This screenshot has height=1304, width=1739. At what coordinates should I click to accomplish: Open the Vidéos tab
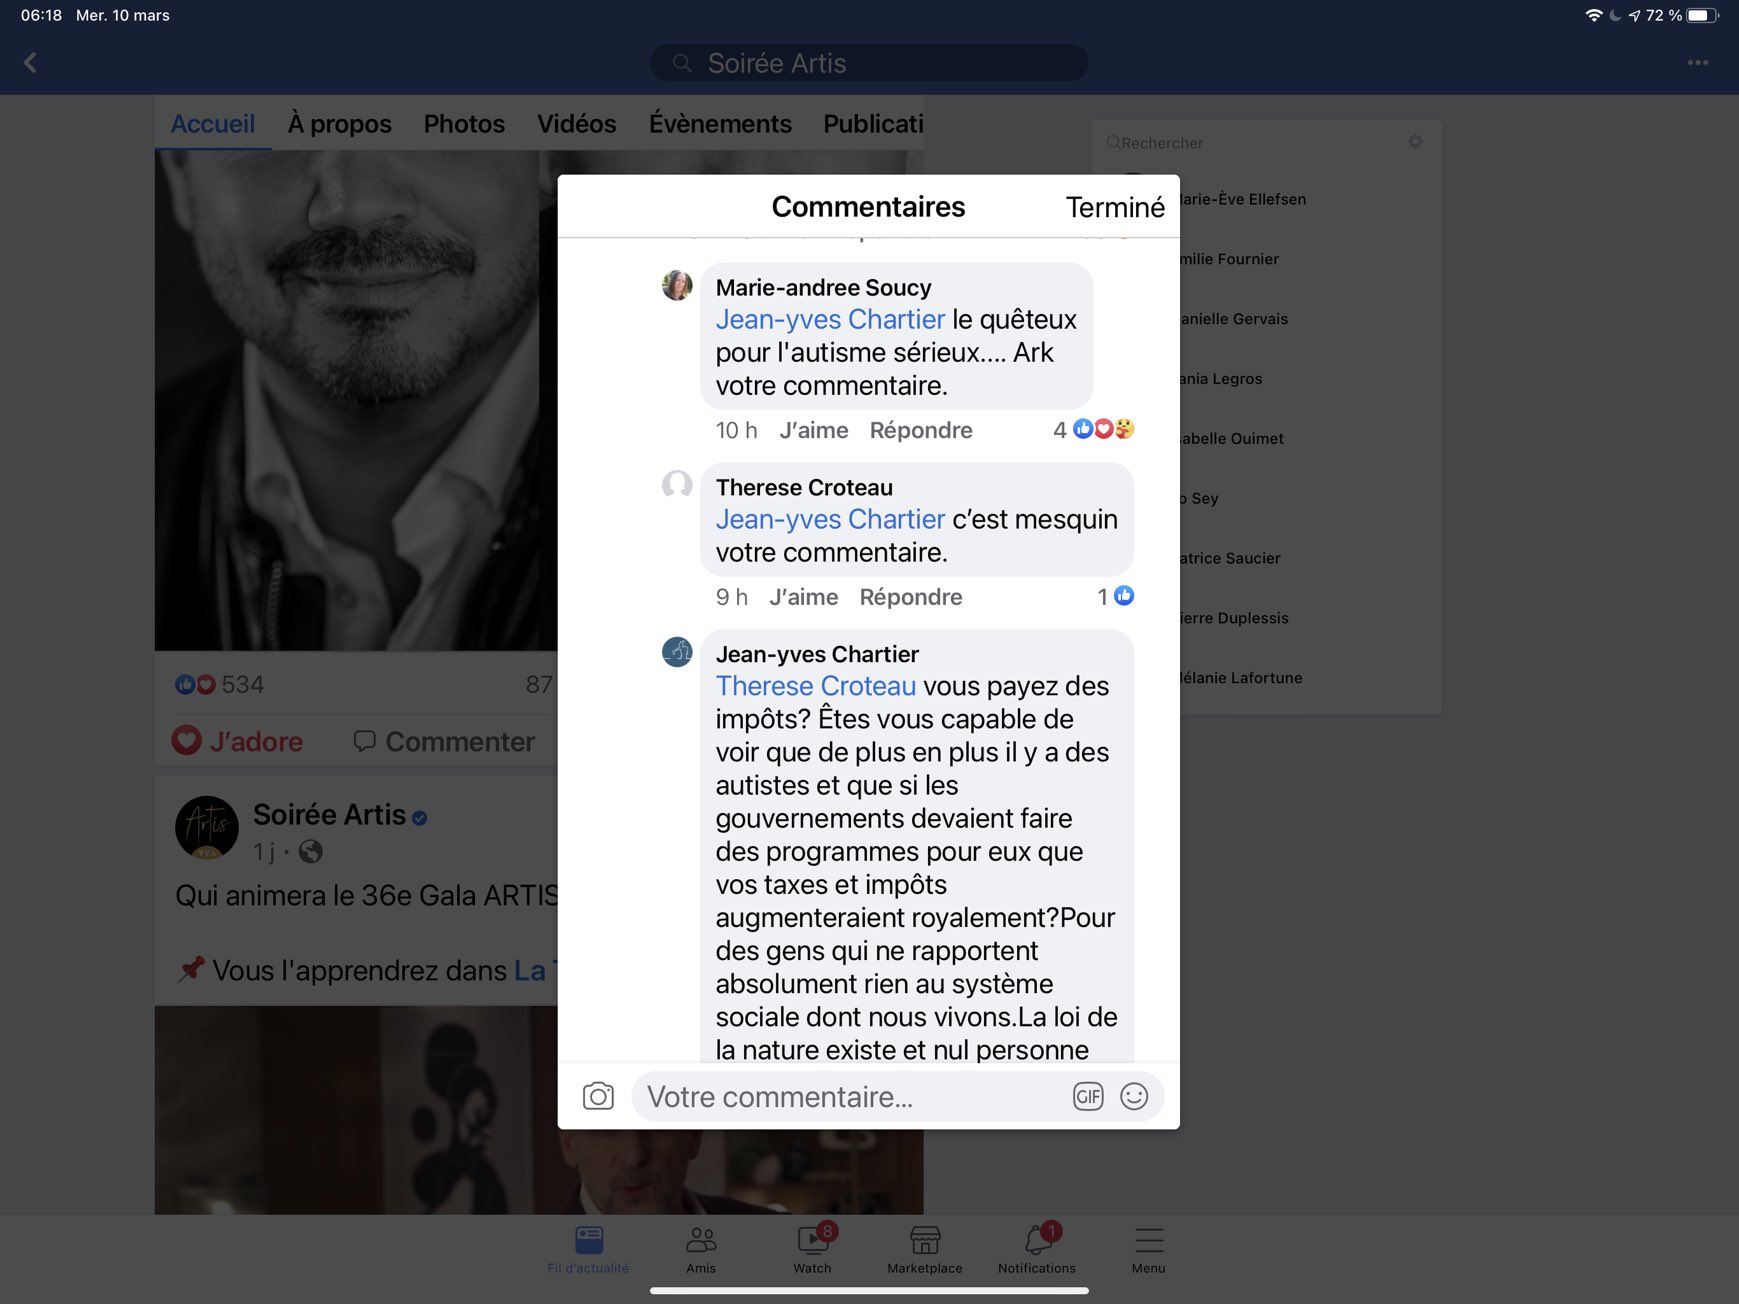coord(577,124)
